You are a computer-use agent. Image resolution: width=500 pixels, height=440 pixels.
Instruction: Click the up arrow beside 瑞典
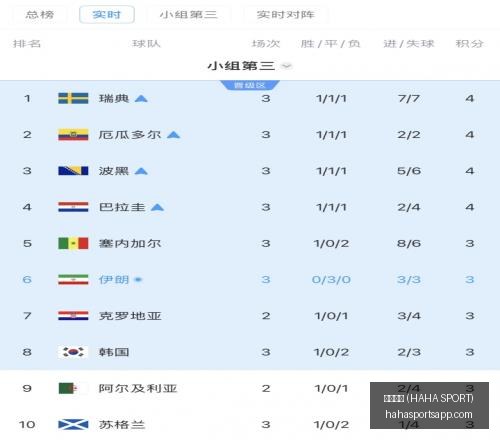pos(141,99)
